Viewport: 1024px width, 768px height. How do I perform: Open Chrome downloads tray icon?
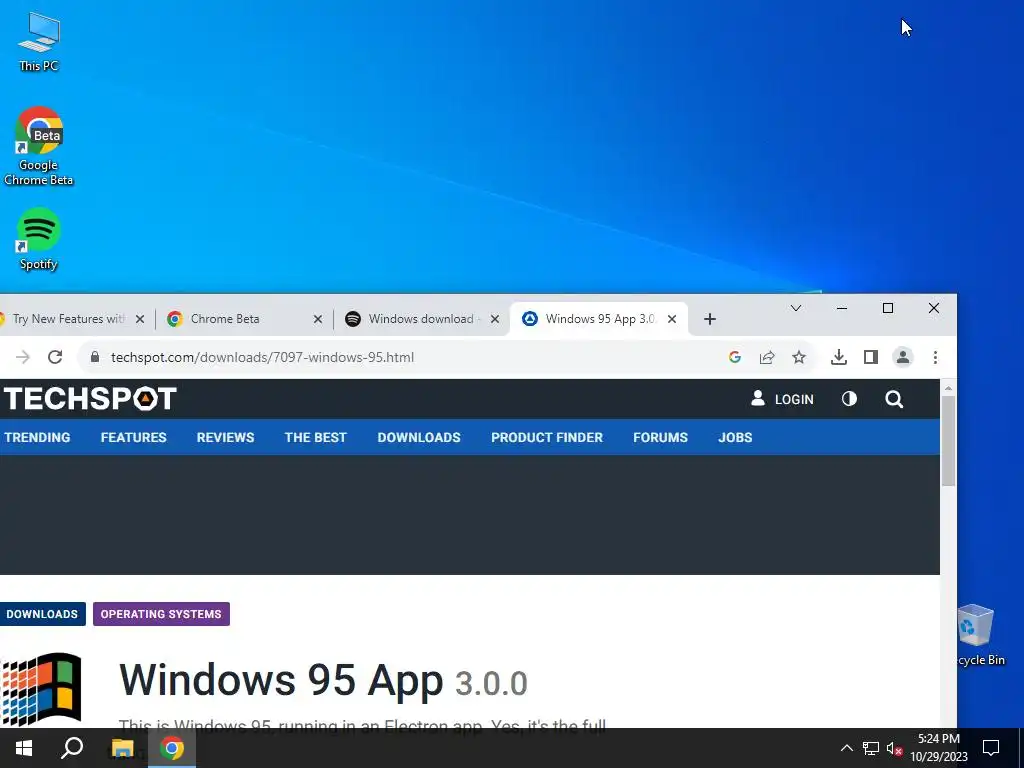point(839,357)
